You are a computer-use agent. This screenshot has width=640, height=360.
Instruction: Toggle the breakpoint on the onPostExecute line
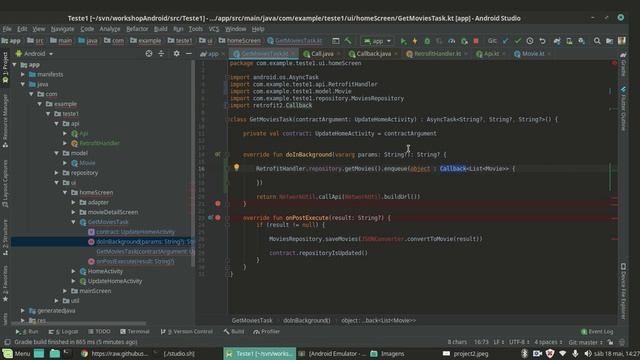point(218,218)
